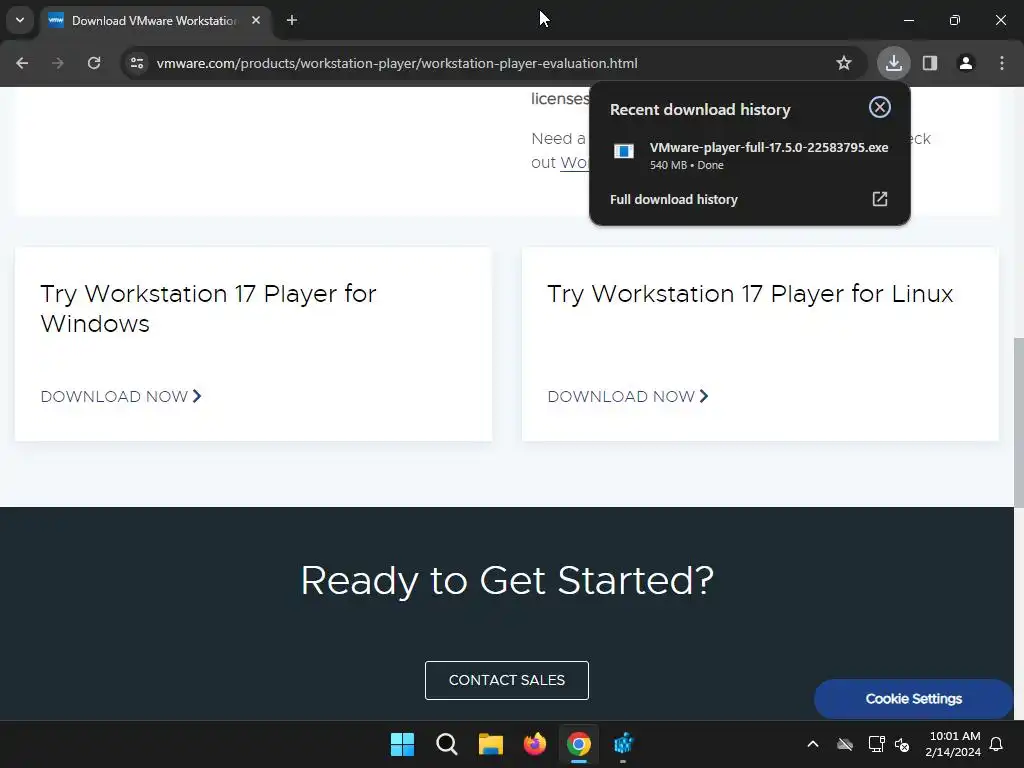Click the page vertical scrollbar thumb
1024x768 pixels.
[x=1019, y=422]
